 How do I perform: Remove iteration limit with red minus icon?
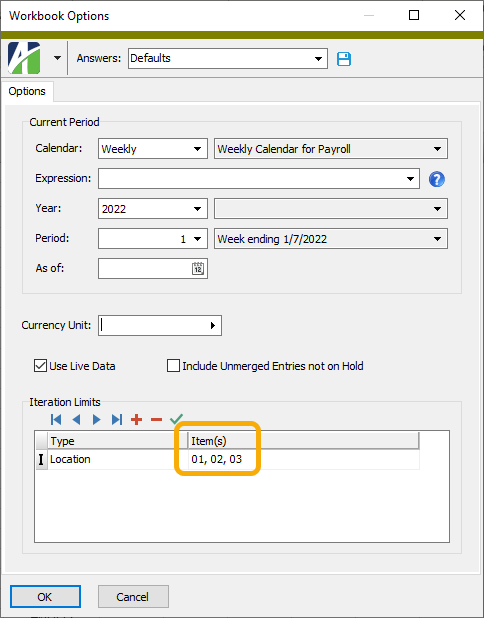click(x=156, y=419)
